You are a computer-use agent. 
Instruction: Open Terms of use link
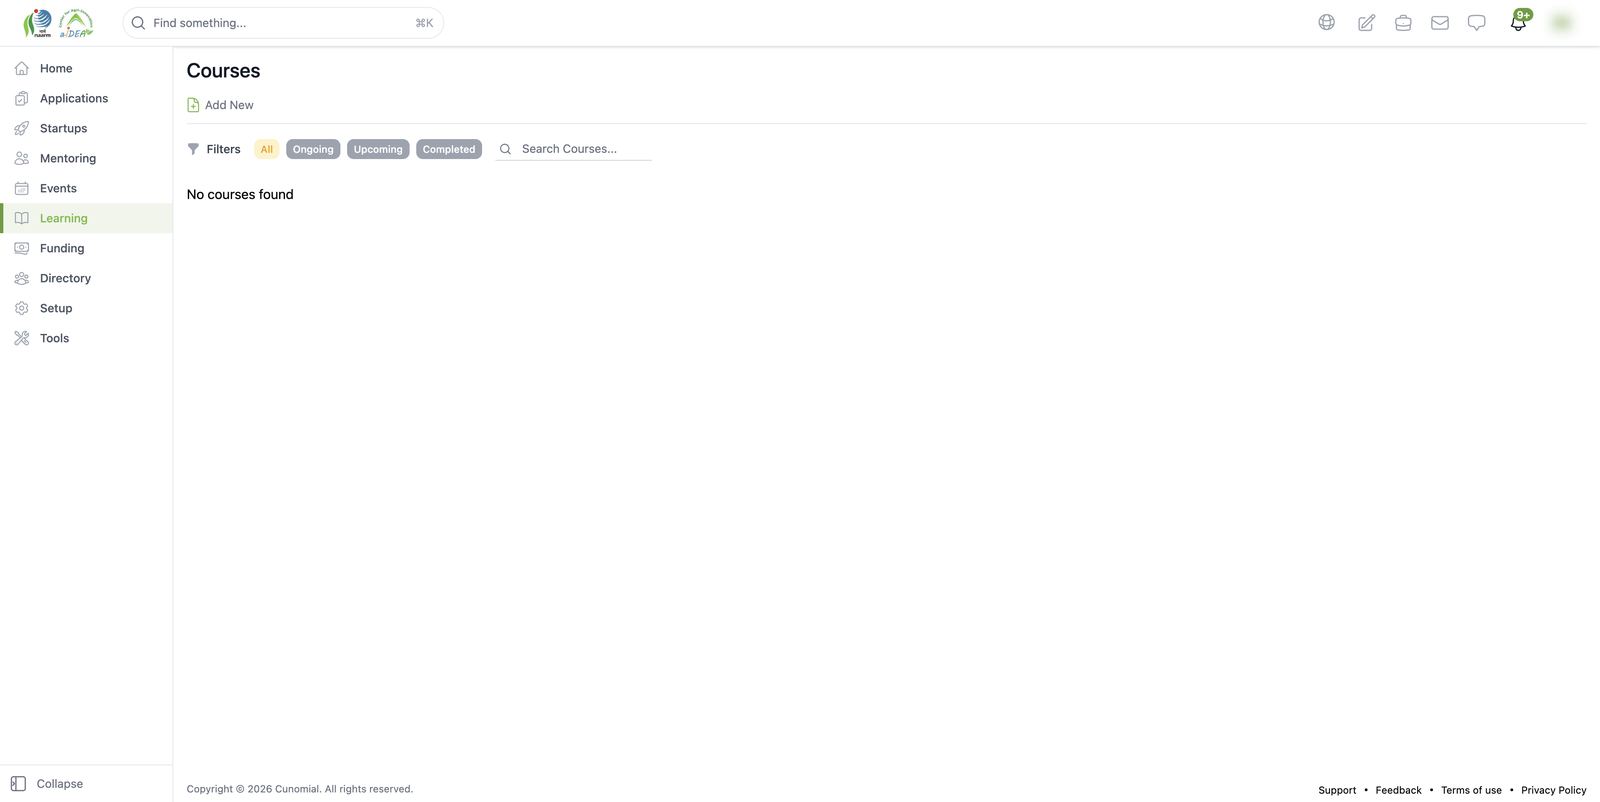[1471, 790]
